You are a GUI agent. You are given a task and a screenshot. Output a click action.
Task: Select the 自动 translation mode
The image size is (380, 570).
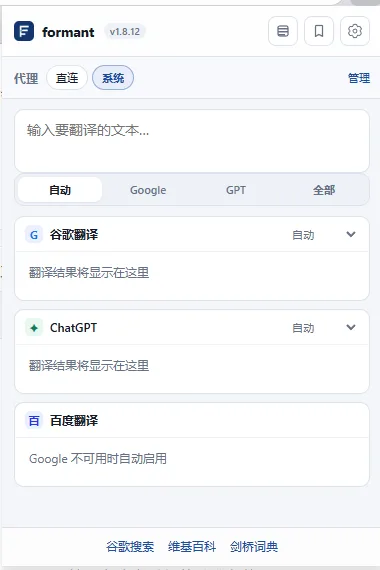coord(60,190)
